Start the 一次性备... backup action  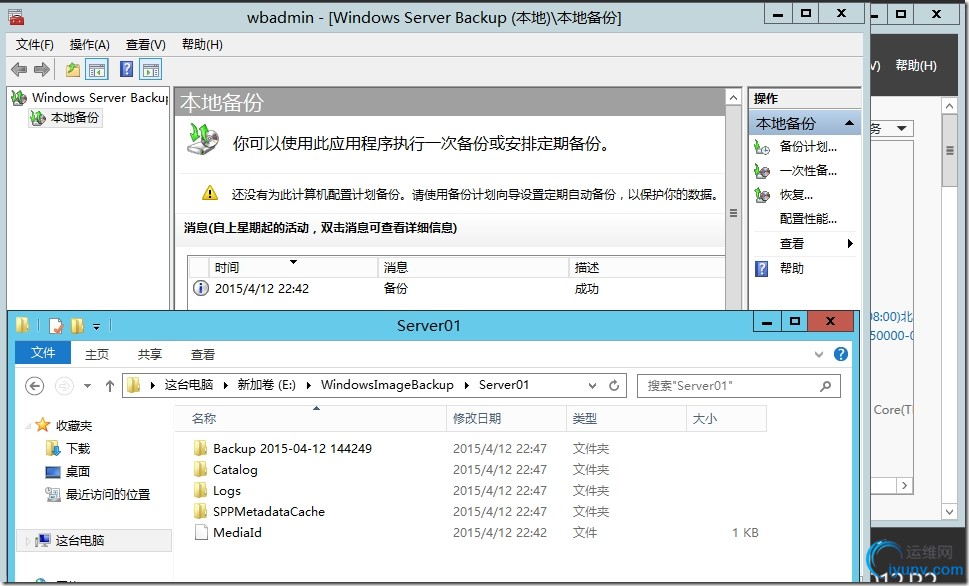808,171
